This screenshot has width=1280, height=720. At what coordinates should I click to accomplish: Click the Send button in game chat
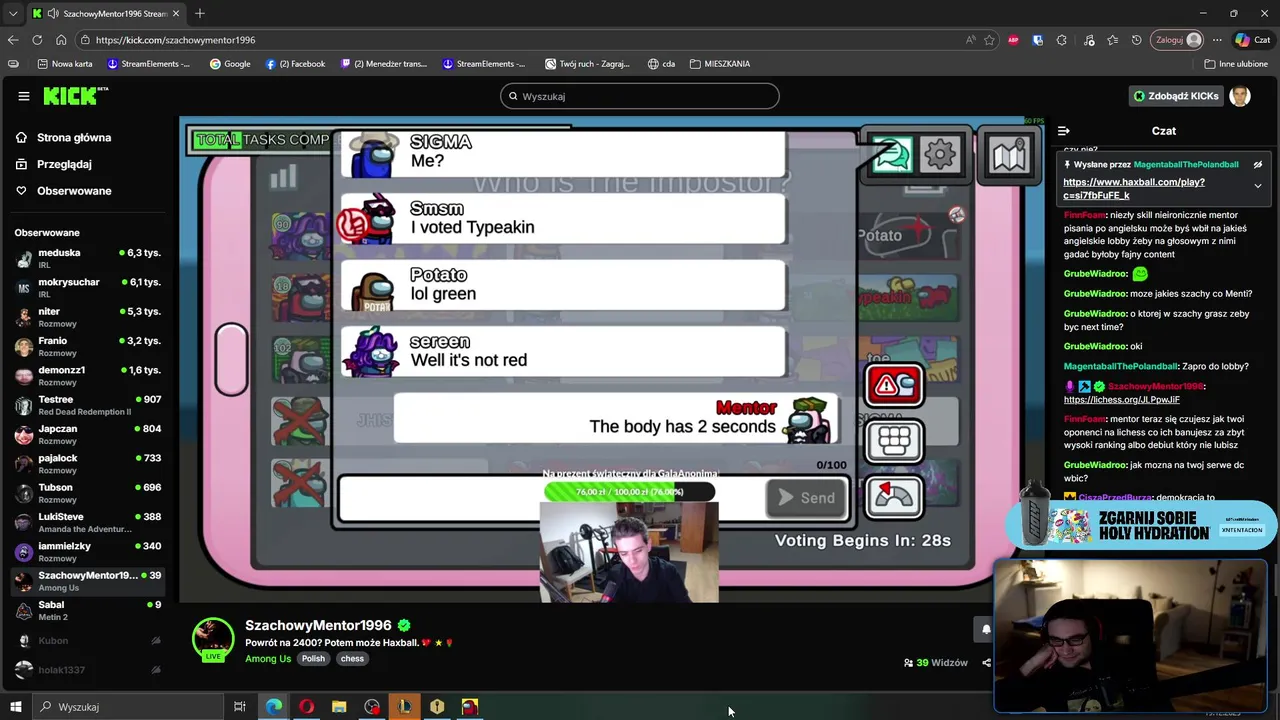click(805, 498)
